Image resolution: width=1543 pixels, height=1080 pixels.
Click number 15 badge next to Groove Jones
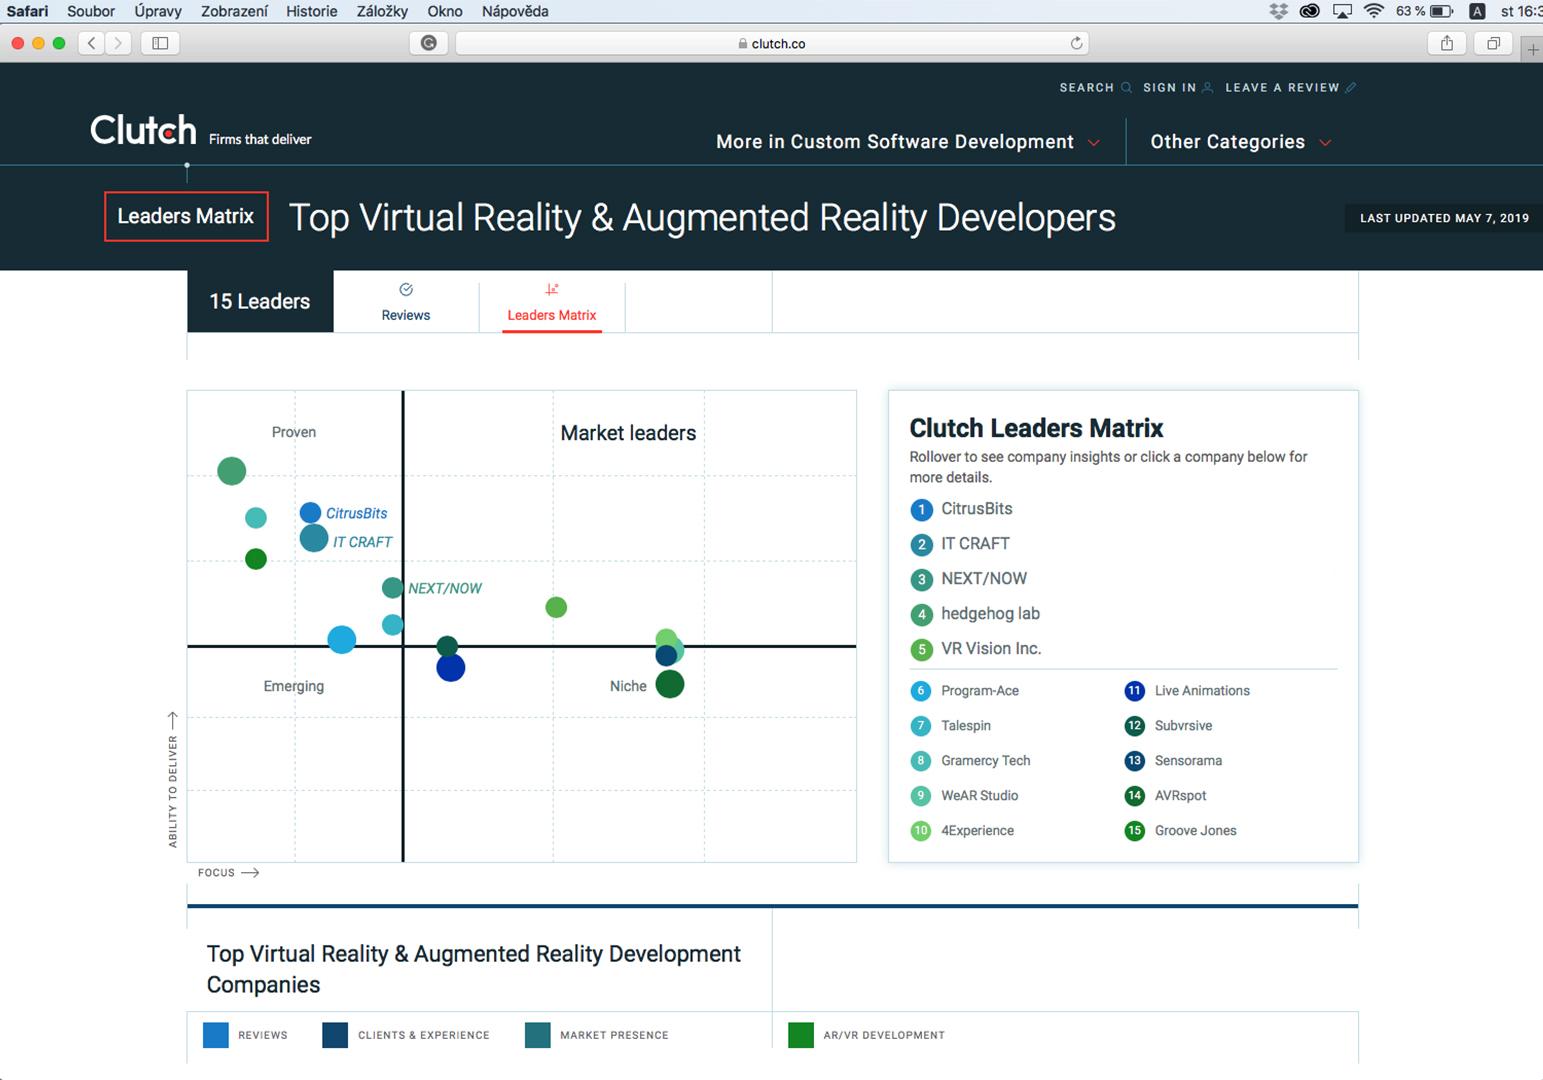pyautogui.click(x=1134, y=831)
